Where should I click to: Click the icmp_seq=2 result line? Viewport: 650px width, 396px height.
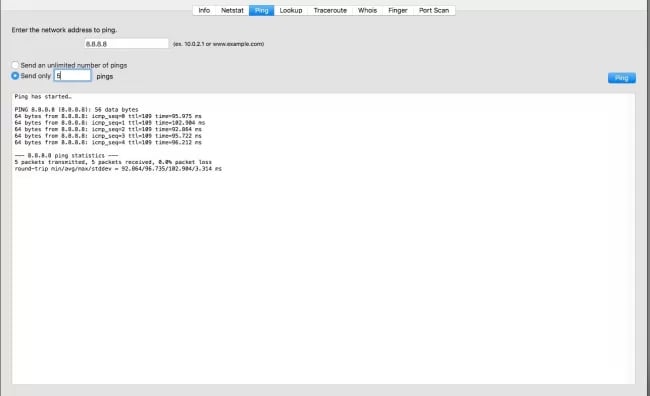[x=108, y=129]
